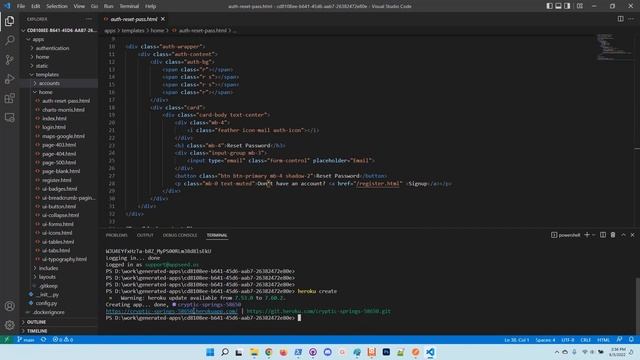Switch to the OUTPUT tab

click(145, 235)
